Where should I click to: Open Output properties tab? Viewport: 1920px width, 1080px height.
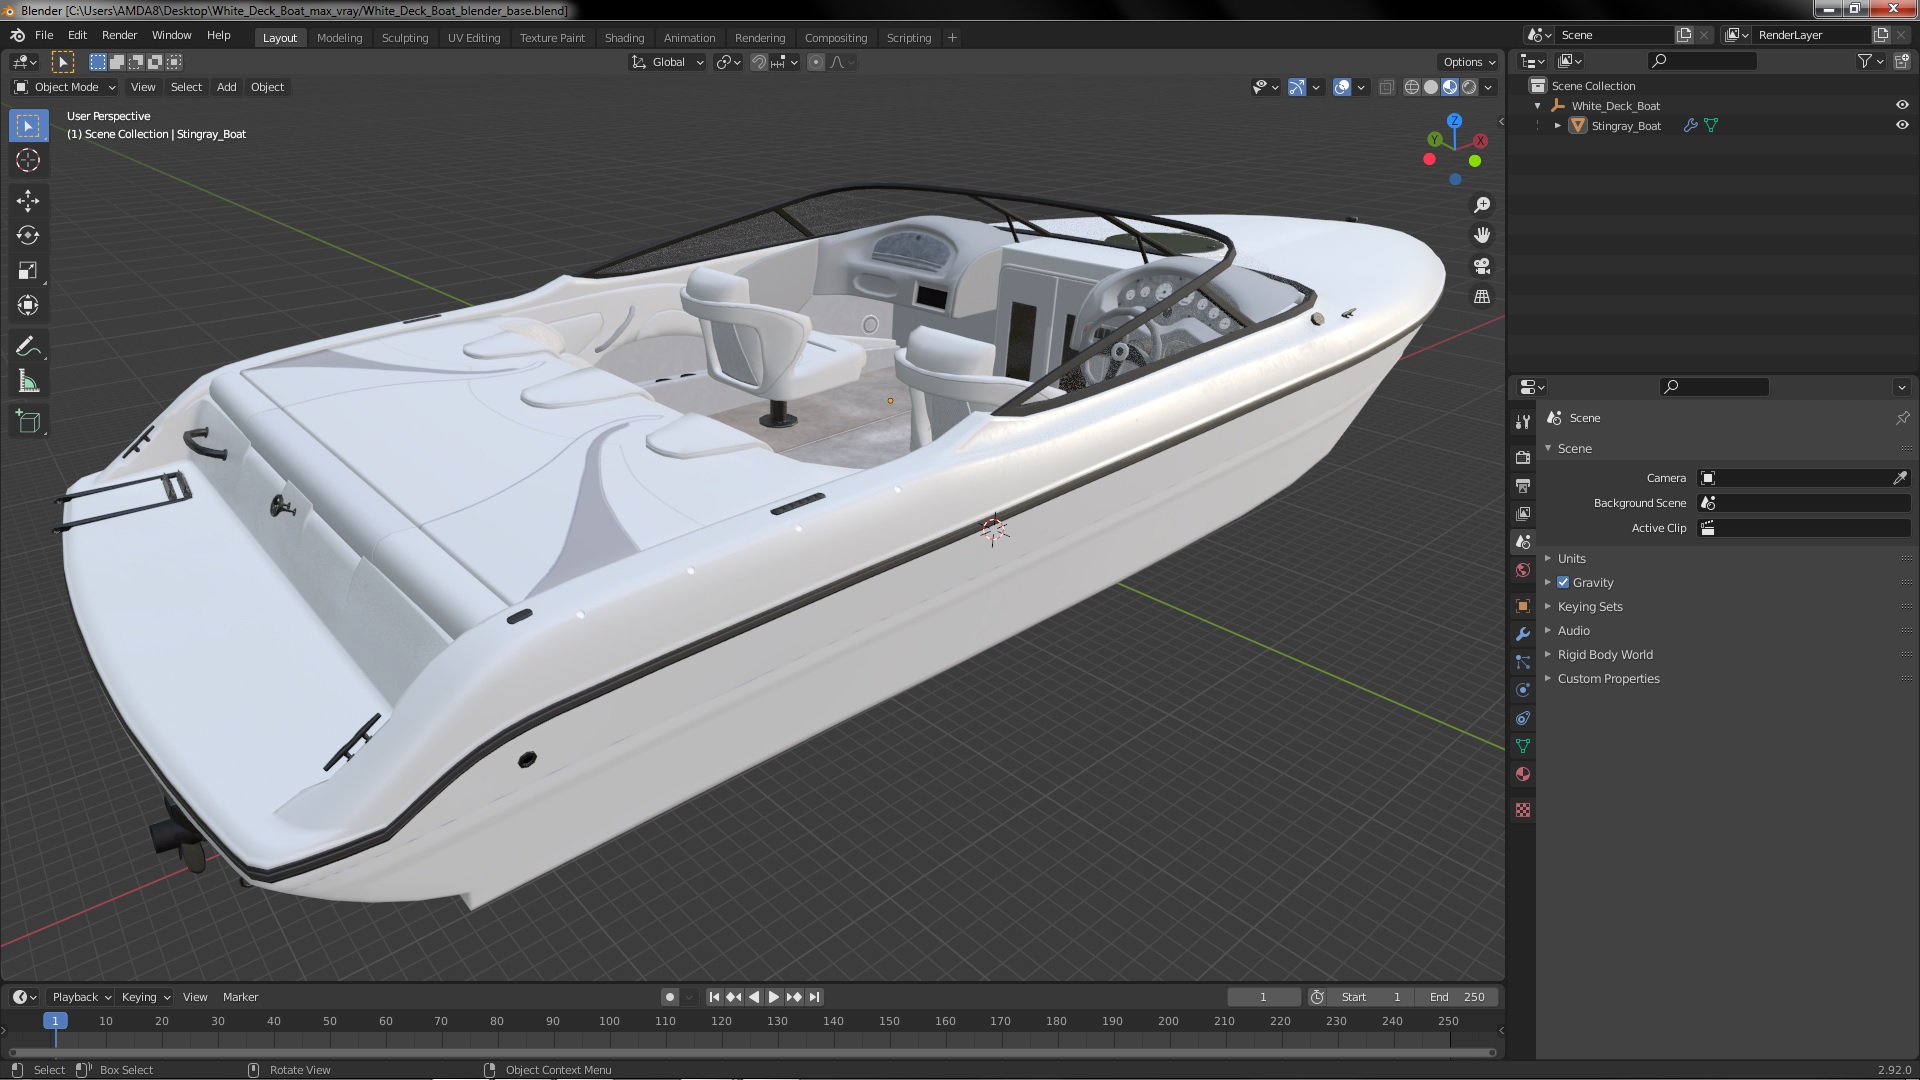(x=1523, y=485)
